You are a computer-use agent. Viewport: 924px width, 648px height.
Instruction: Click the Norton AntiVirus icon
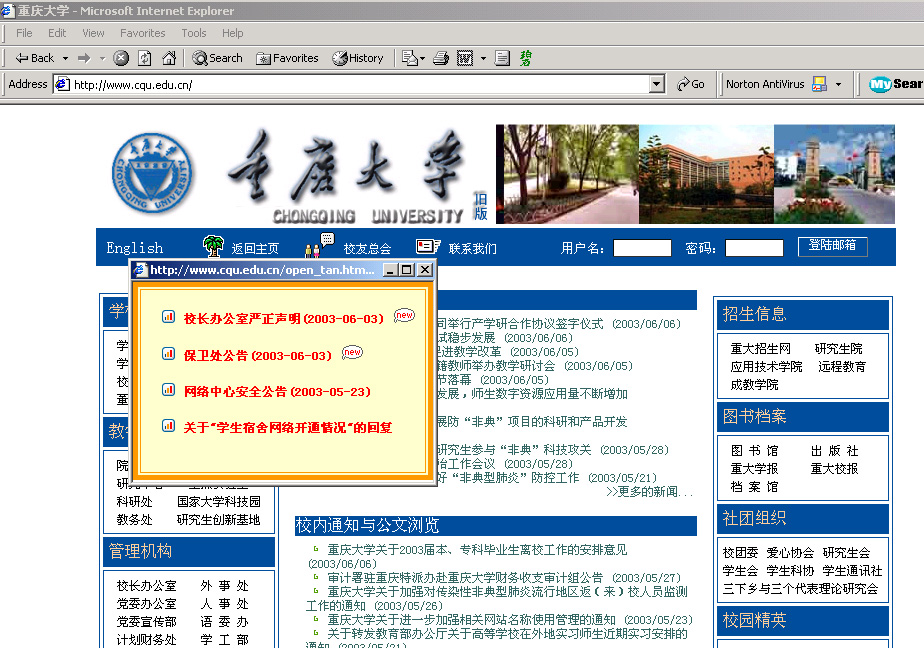[x=819, y=84]
